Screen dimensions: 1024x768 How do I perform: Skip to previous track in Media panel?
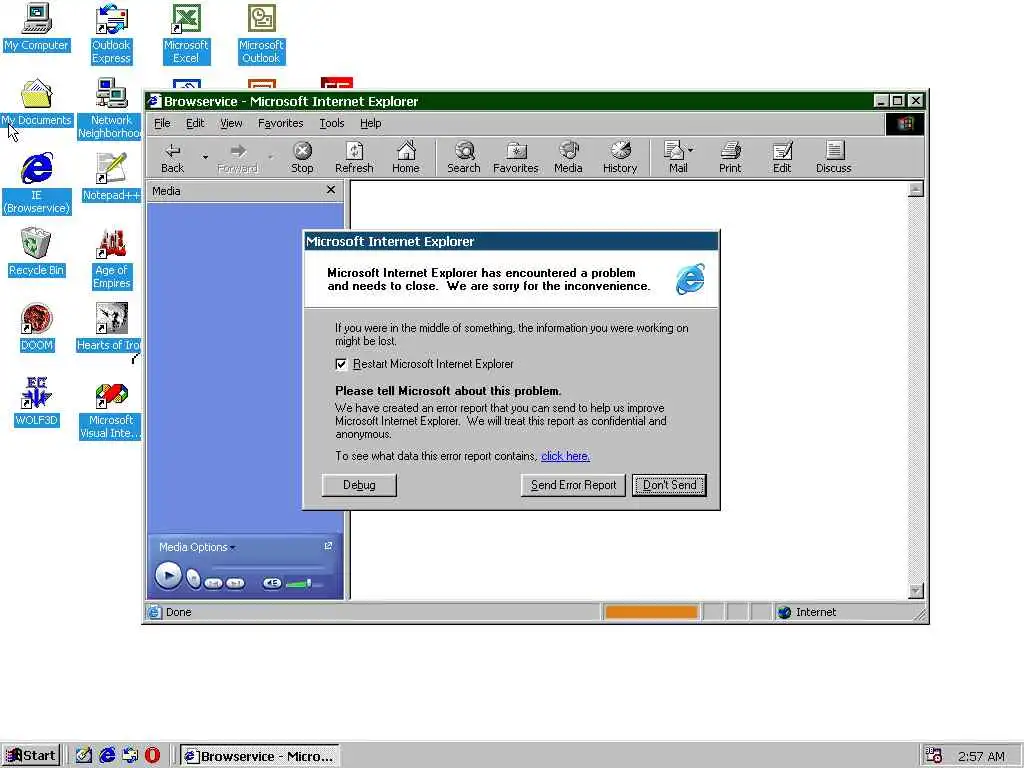[x=214, y=583]
